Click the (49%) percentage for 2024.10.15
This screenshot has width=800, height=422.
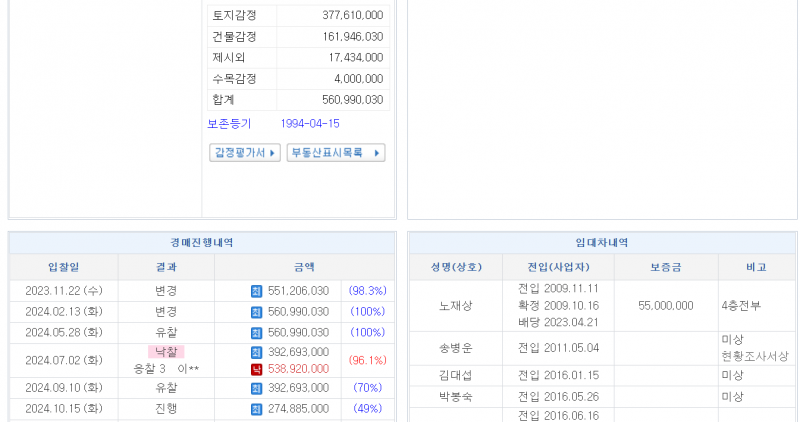367,408
